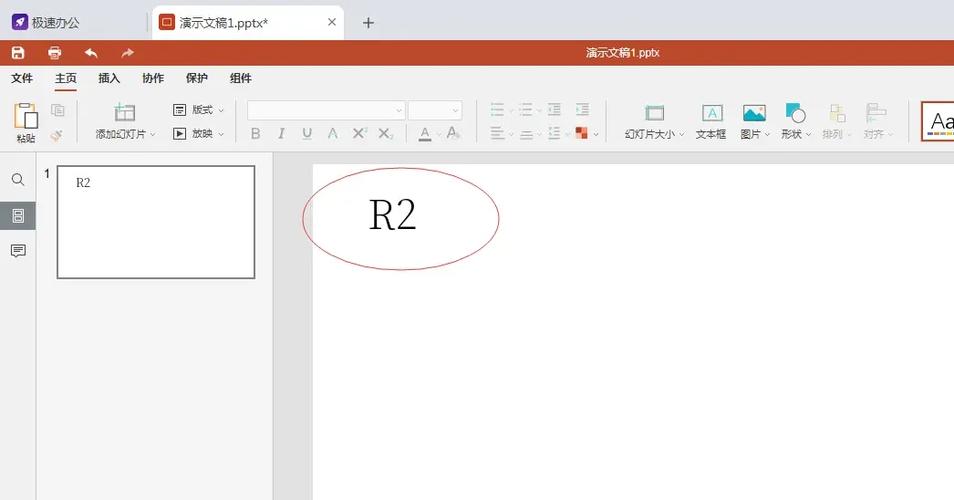954x500 pixels.
Task: Increase the paragraph indent
Action: (582, 109)
